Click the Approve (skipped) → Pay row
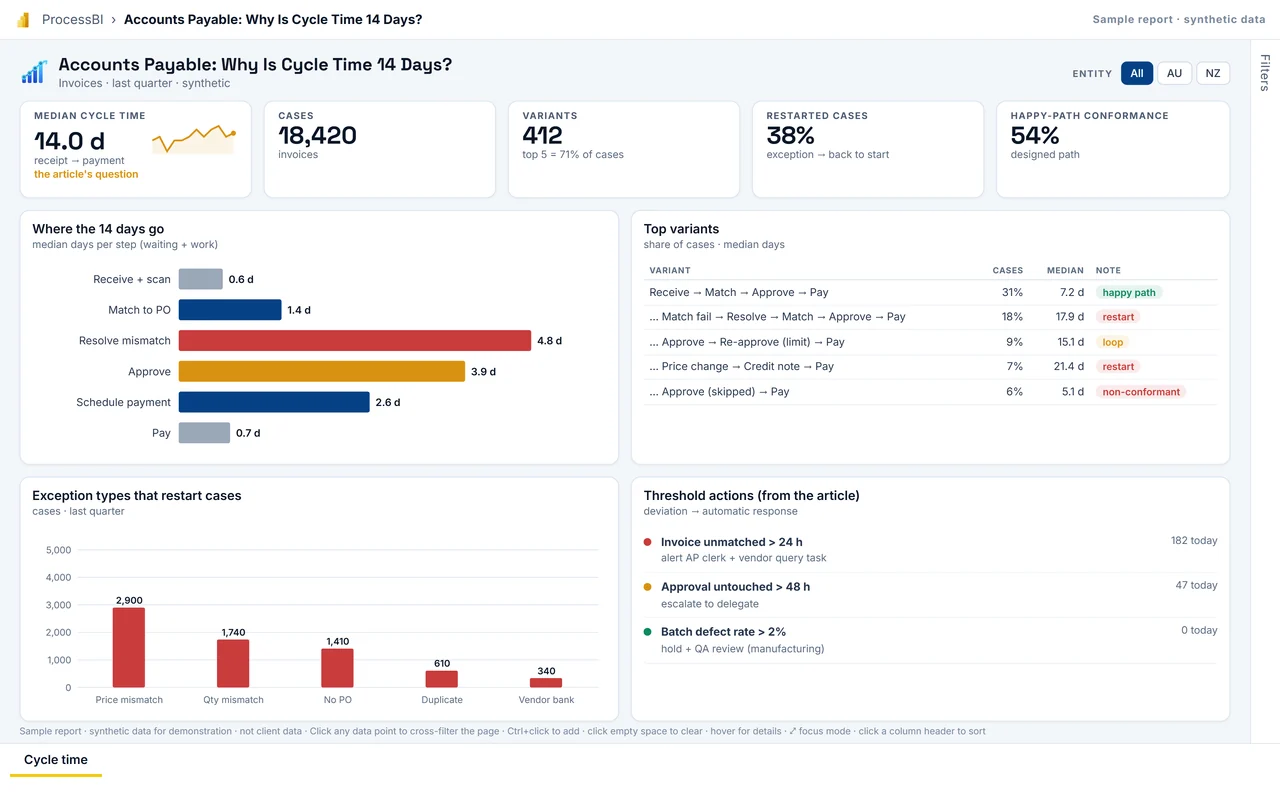 pyautogui.click(x=930, y=392)
